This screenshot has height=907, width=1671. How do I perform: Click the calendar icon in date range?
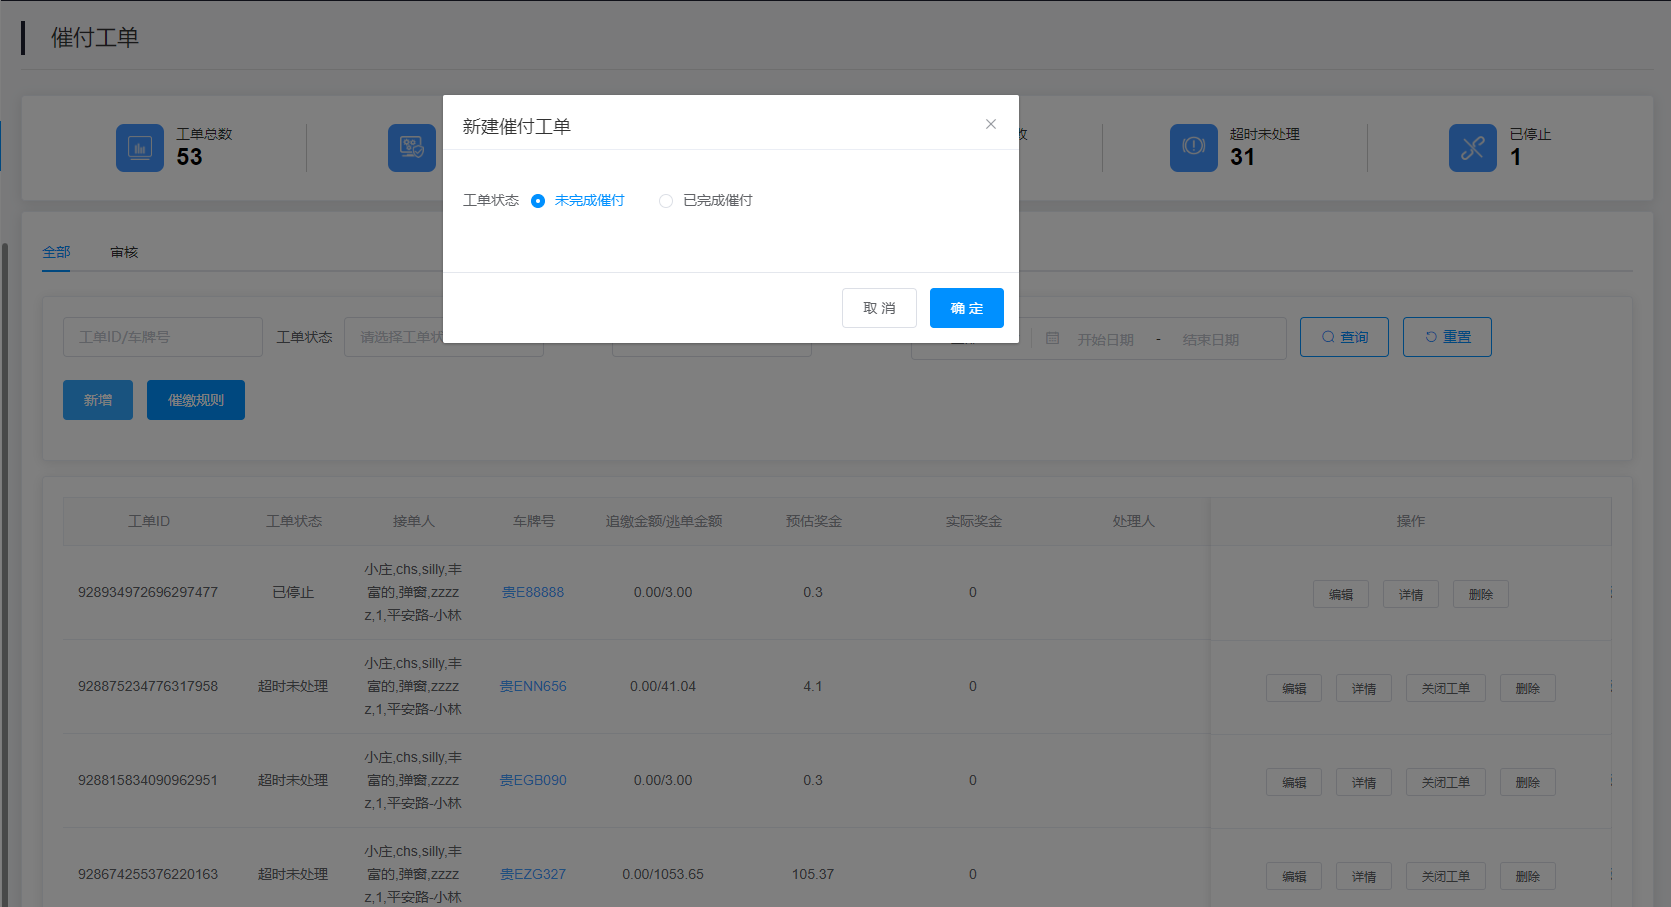1052,339
